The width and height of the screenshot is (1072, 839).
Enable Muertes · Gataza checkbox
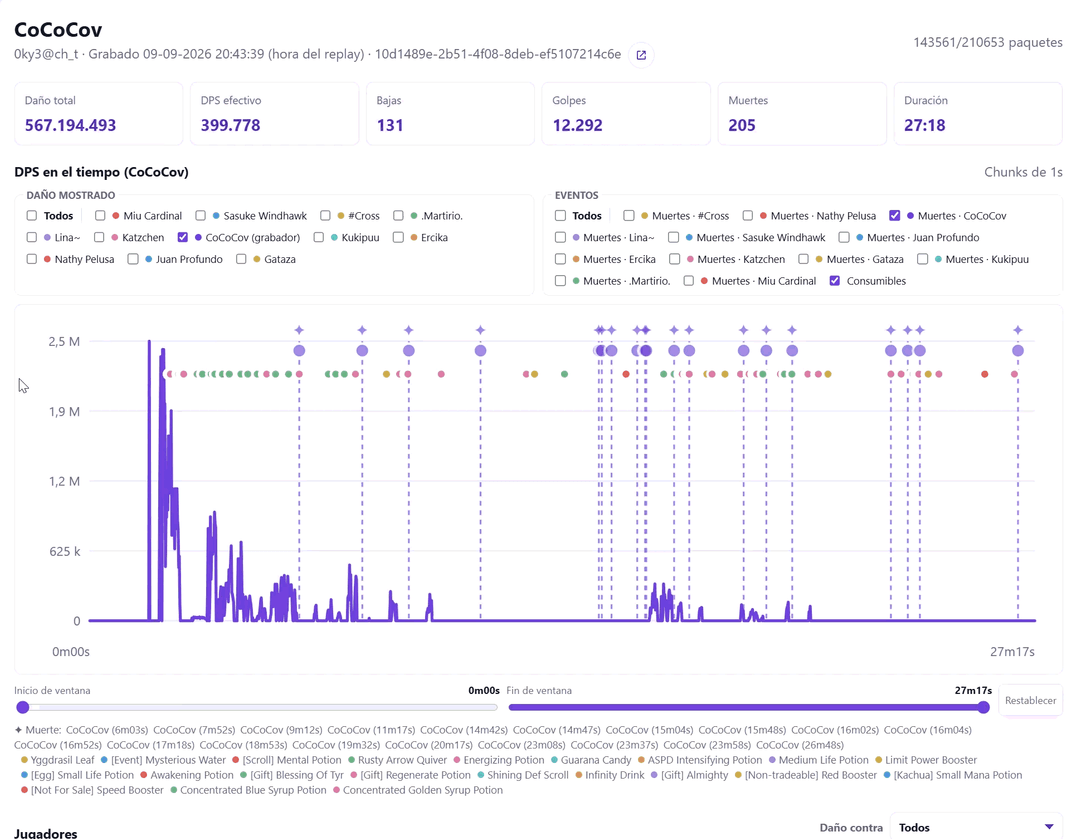click(804, 259)
